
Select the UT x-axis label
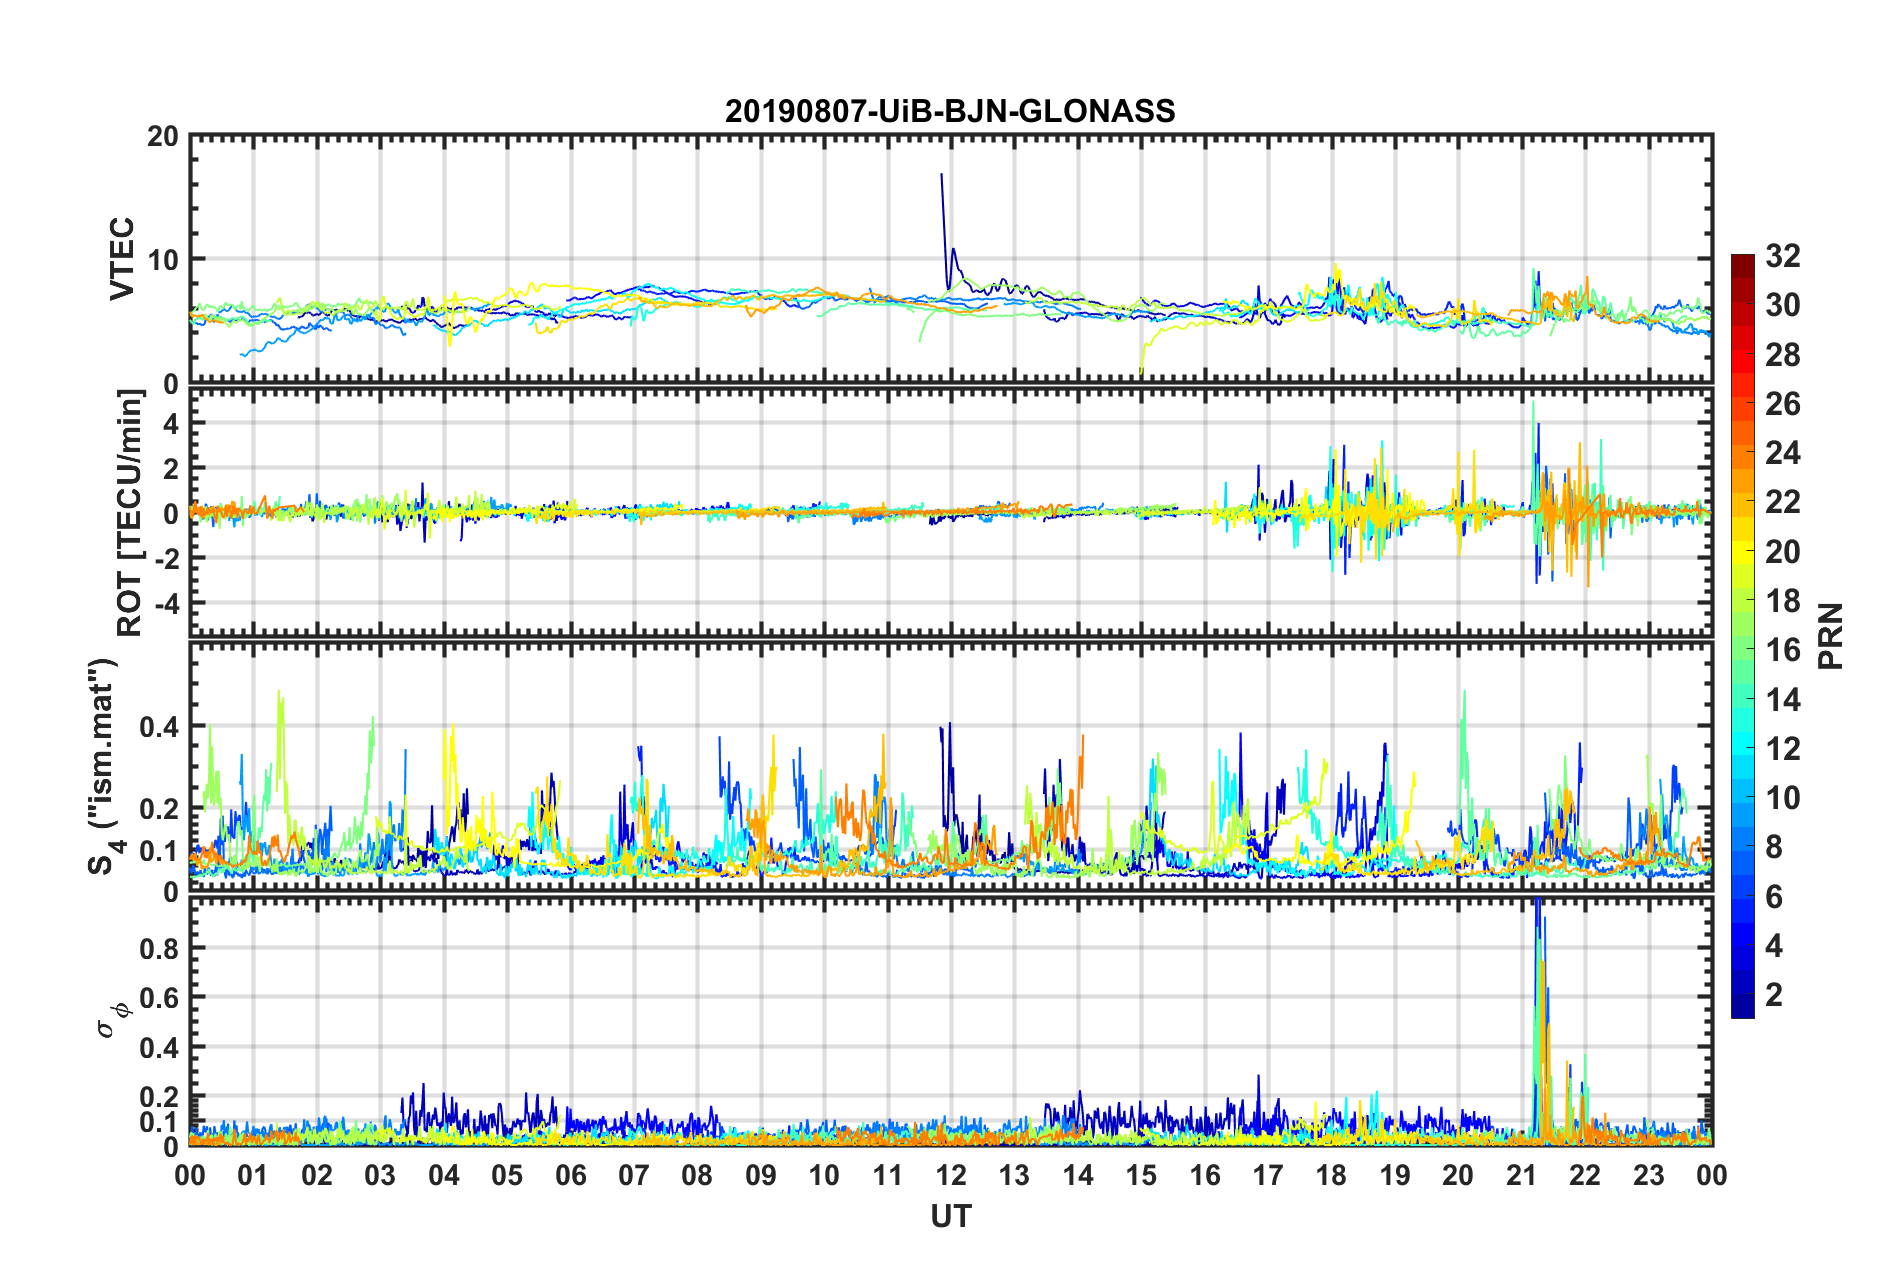coord(951,1216)
